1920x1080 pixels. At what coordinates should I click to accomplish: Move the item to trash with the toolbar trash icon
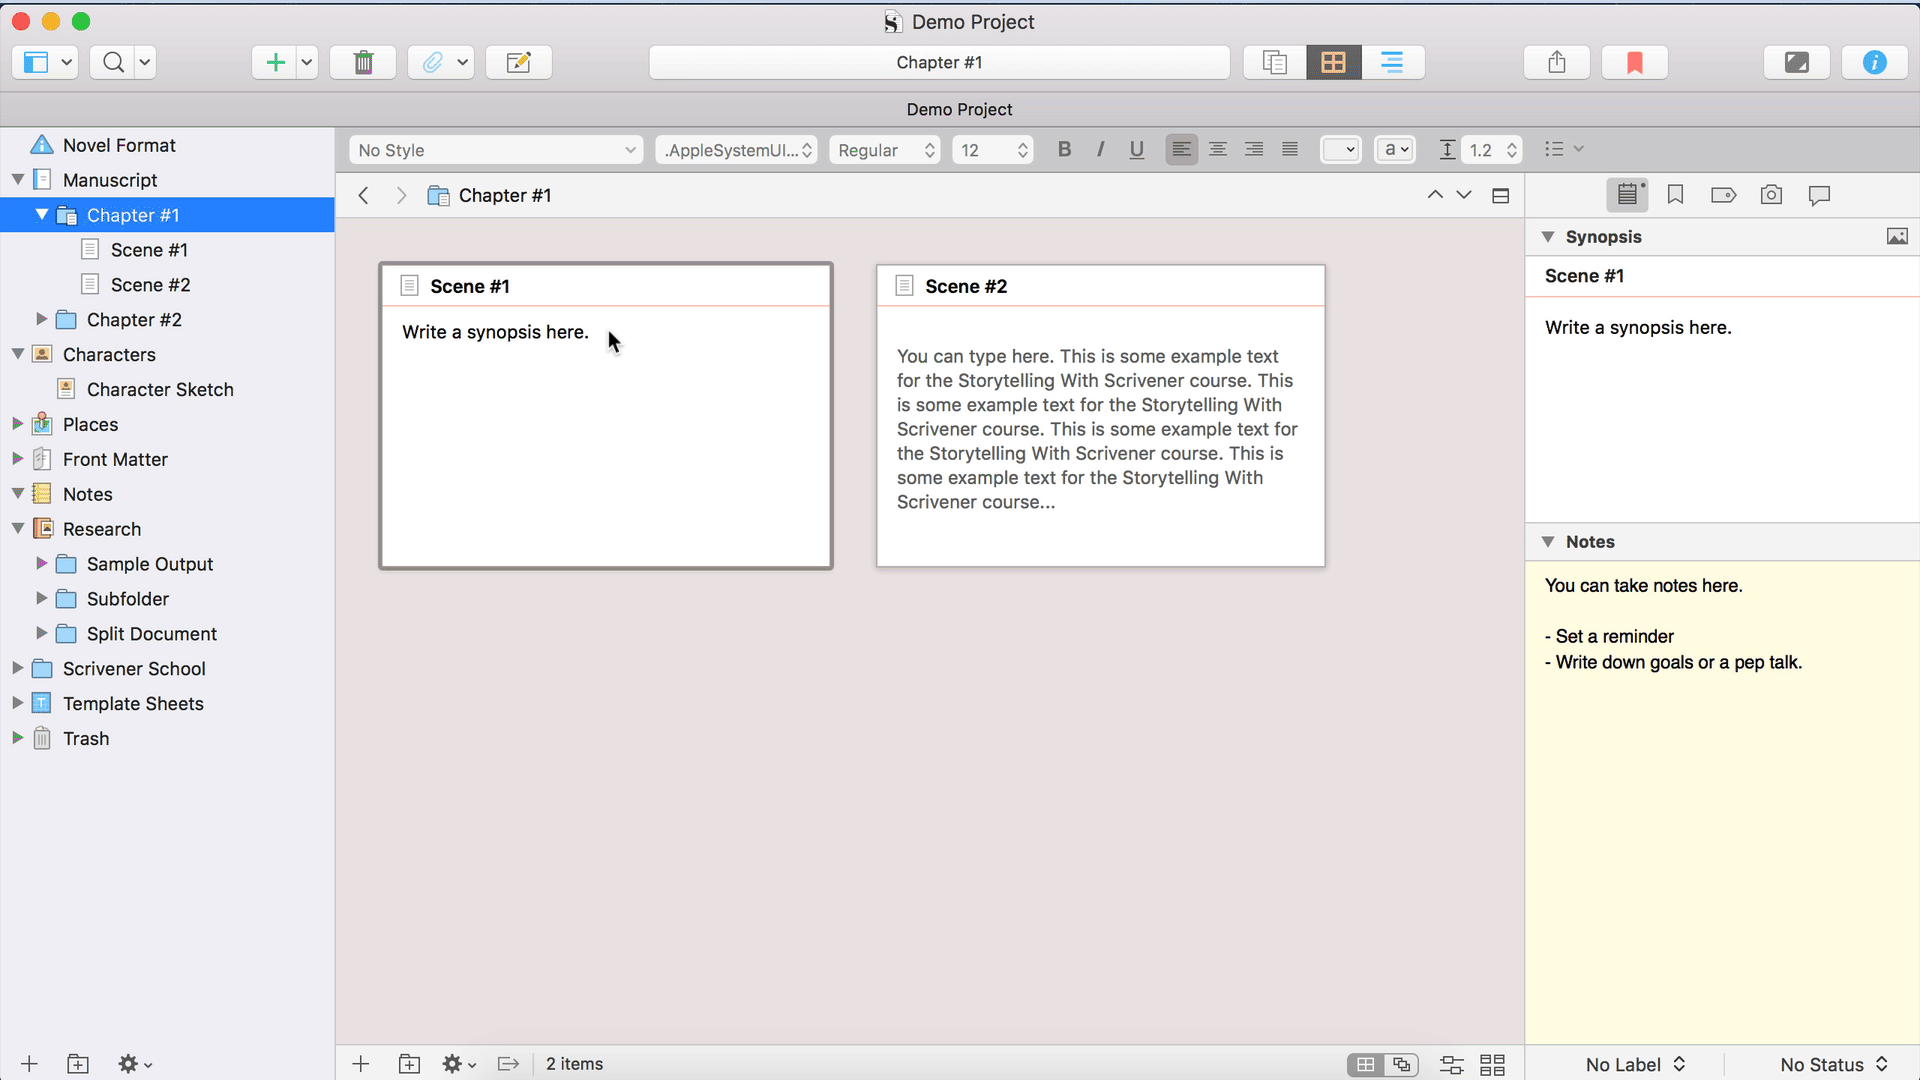(x=363, y=62)
